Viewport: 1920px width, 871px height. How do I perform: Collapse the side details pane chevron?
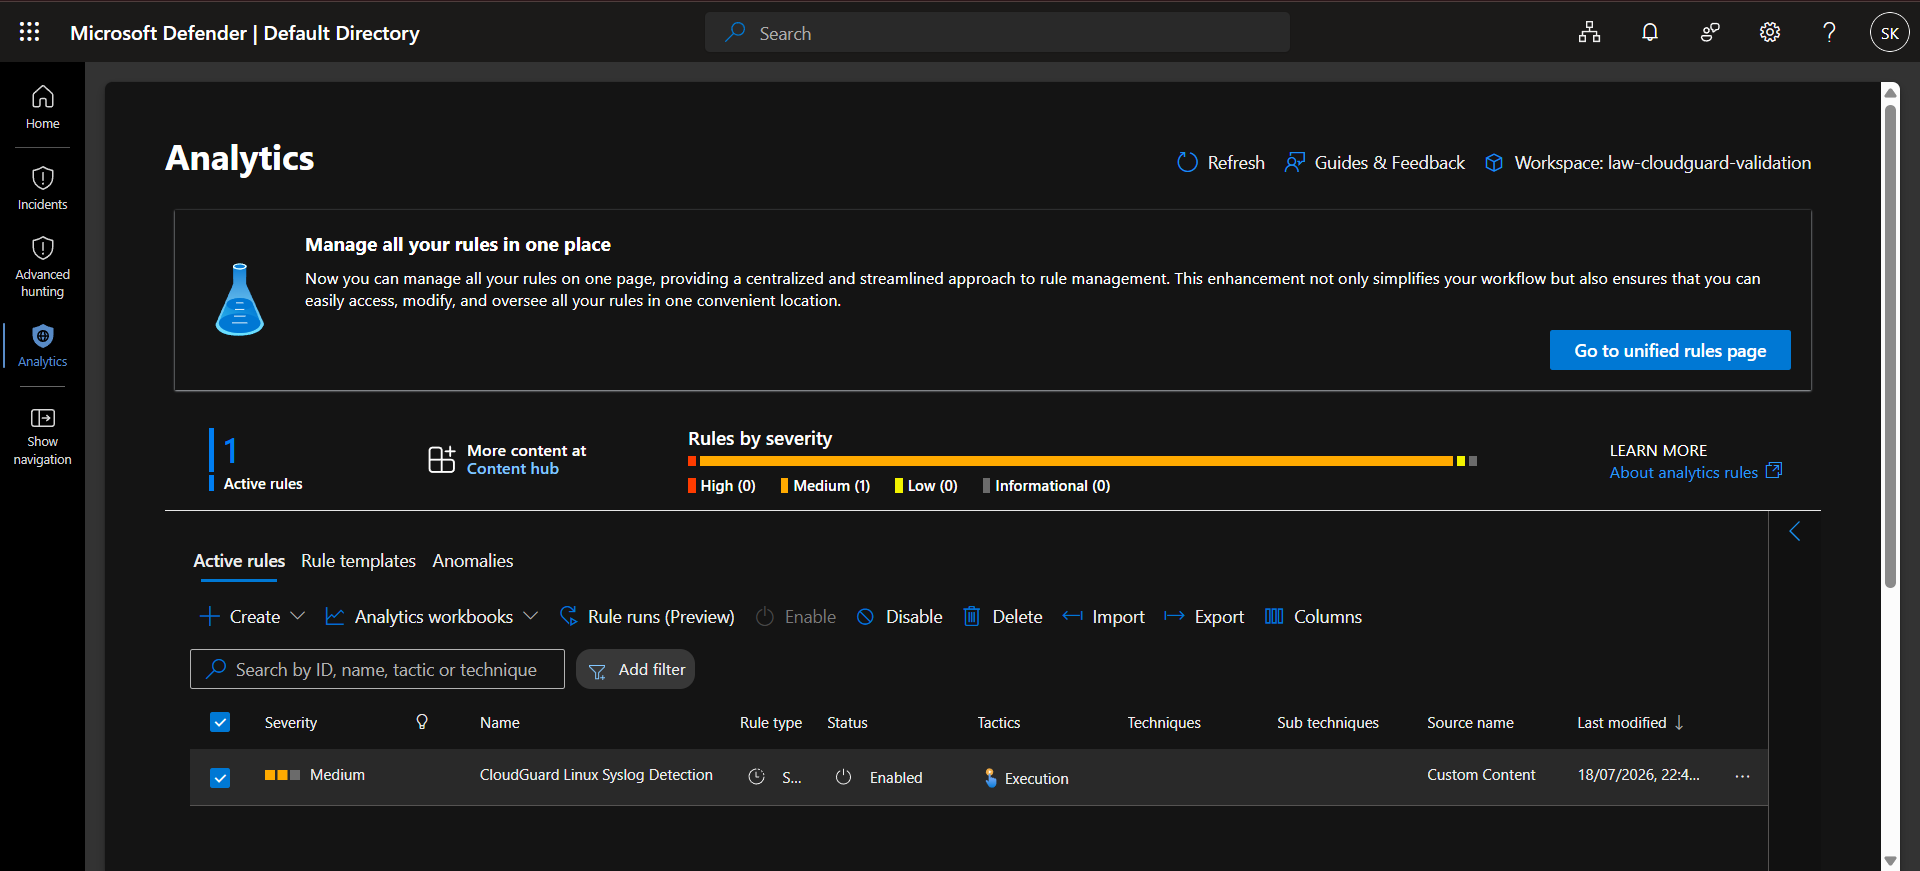click(1795, 531)
